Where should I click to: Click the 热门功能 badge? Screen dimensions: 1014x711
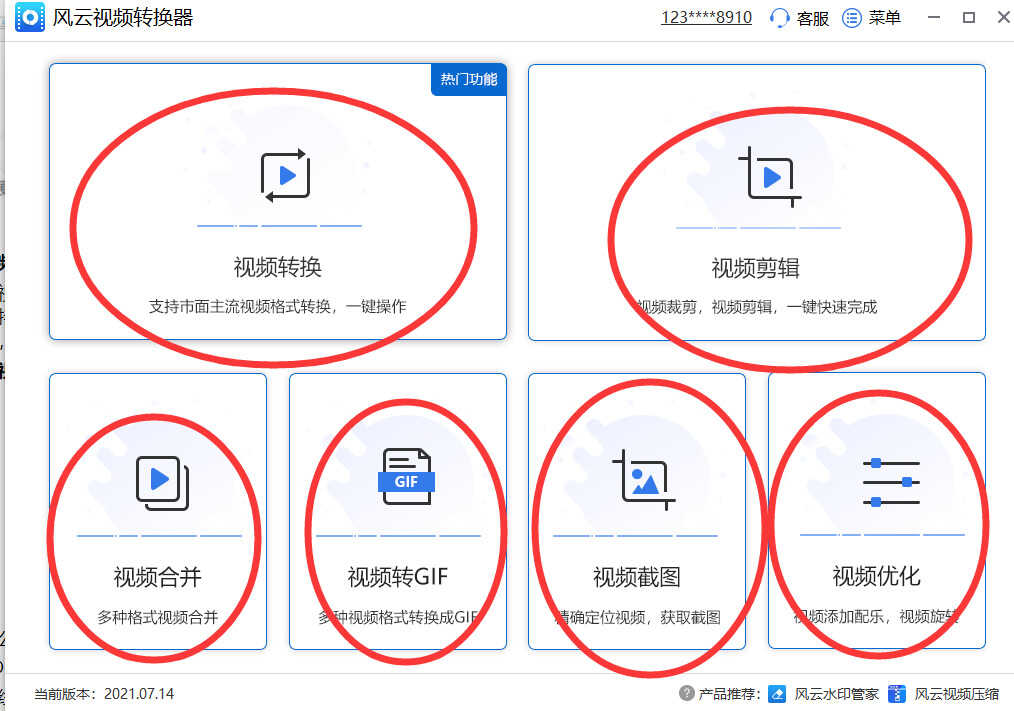[469, 80]
